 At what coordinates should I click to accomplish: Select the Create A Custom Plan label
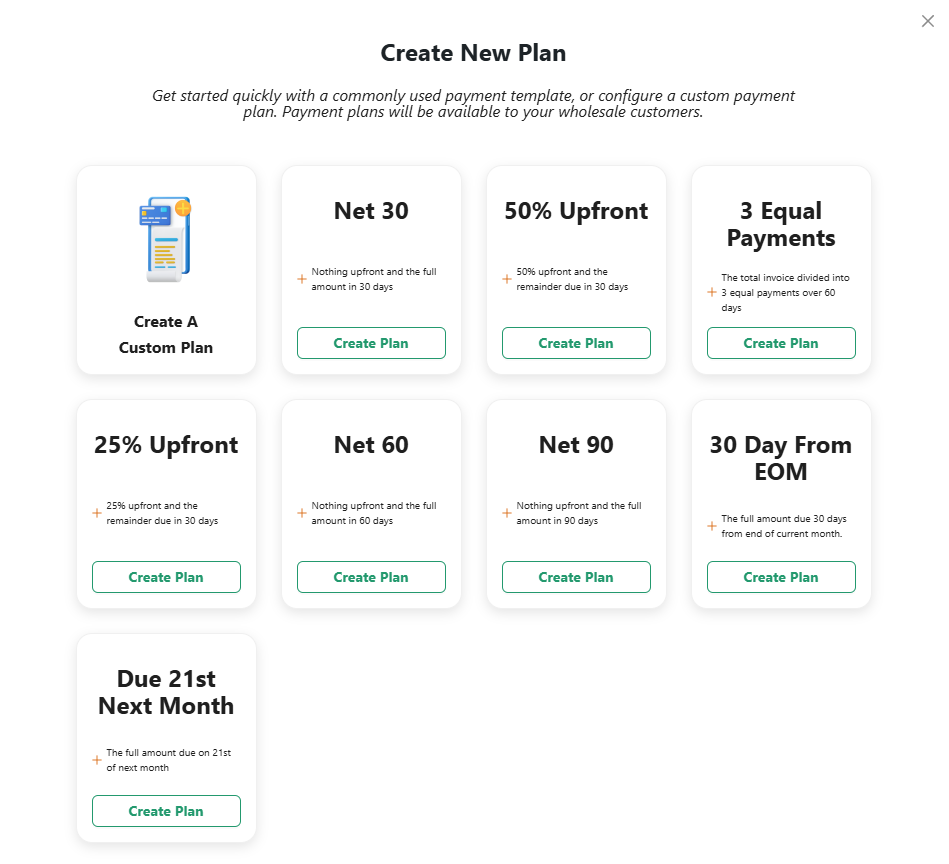coord(166,335)
